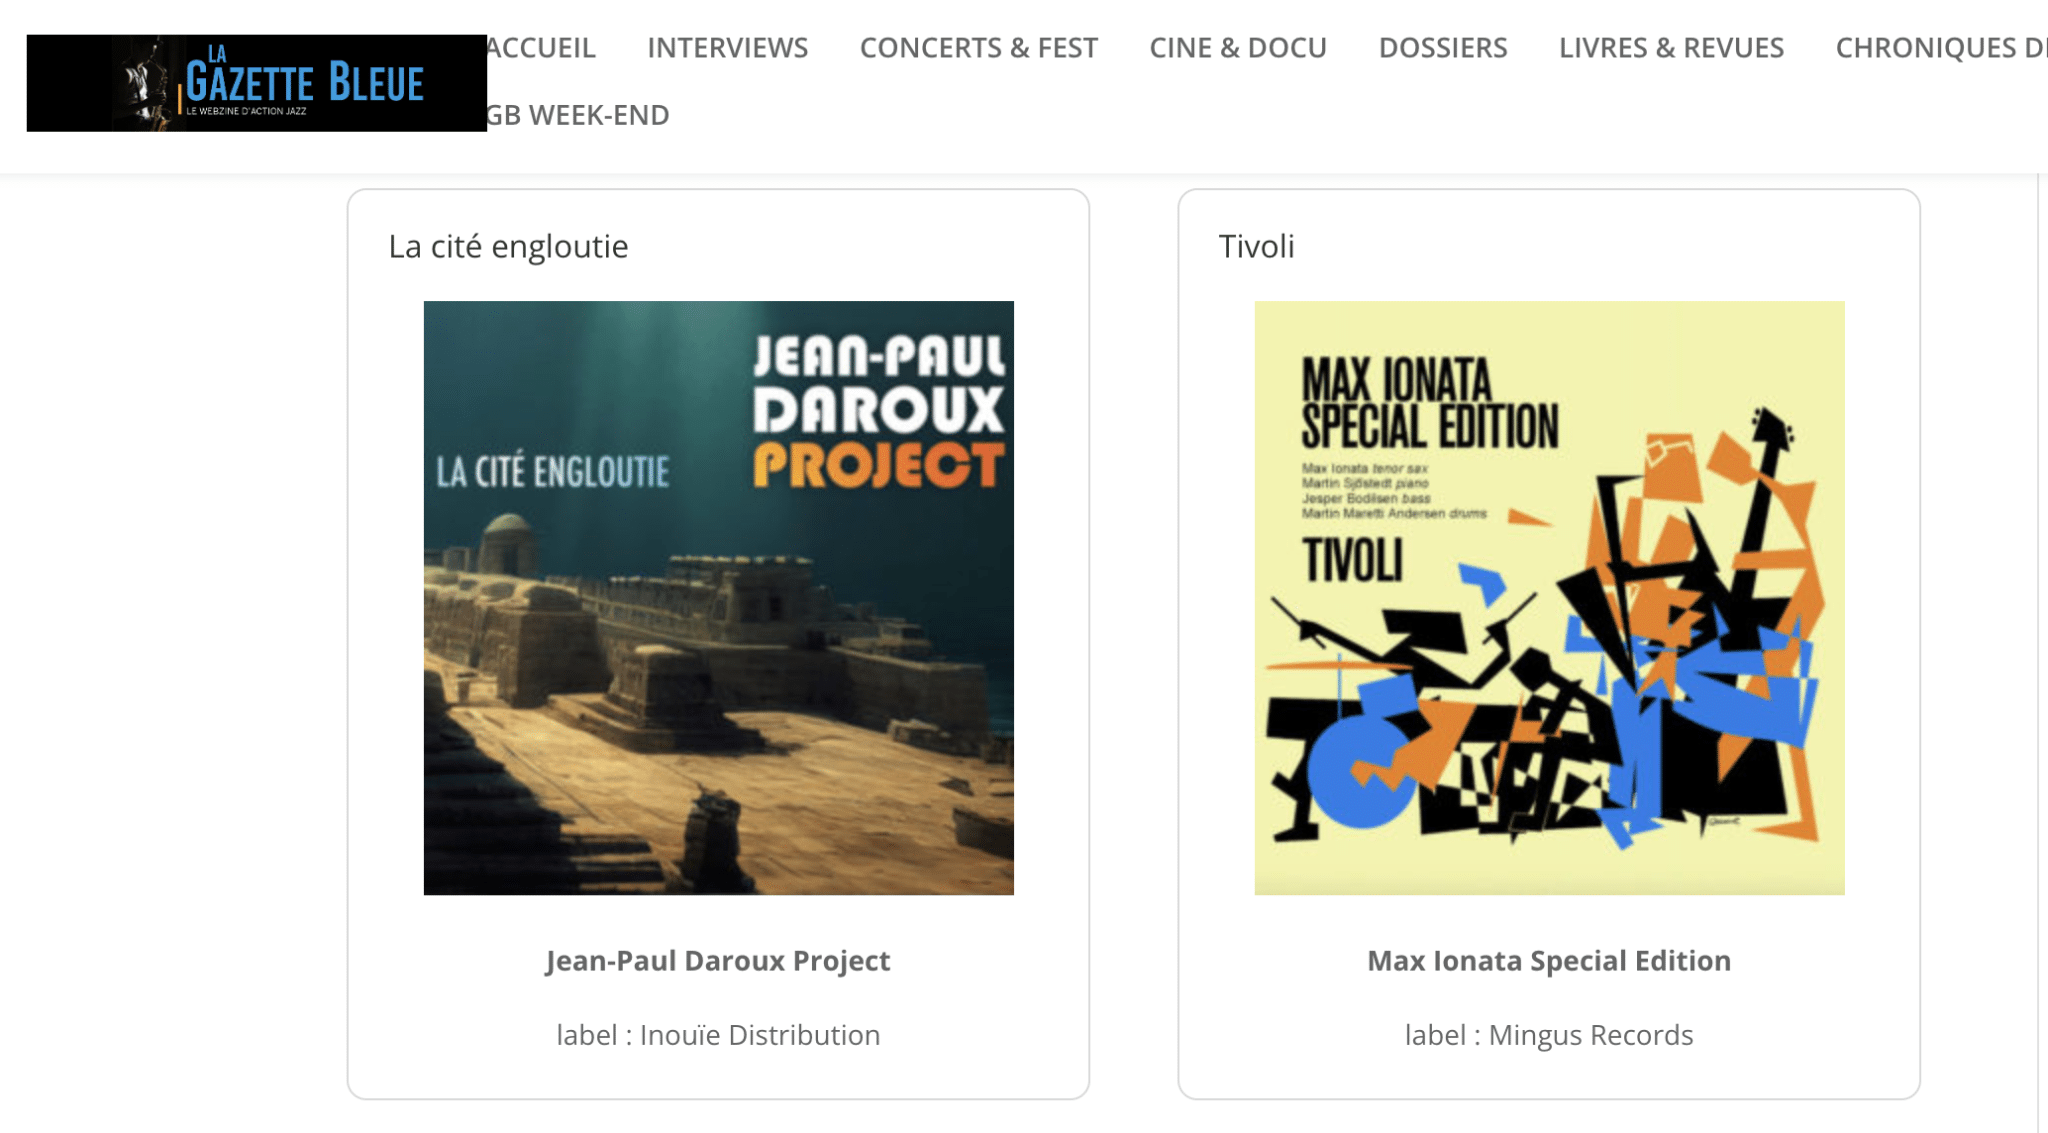The width and height of the screenshot is (2048, 1133).
Task: Open CONCERTS & FEST menu
Action: [979, 48]
